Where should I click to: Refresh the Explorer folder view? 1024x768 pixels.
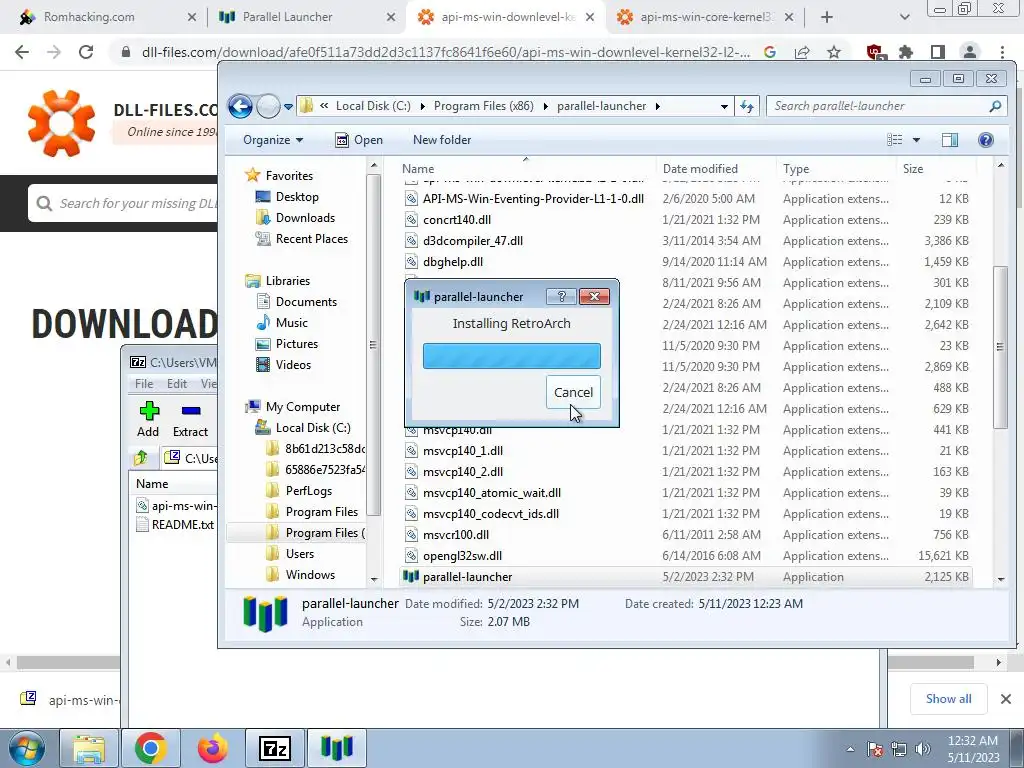click(x=746, y=106)
